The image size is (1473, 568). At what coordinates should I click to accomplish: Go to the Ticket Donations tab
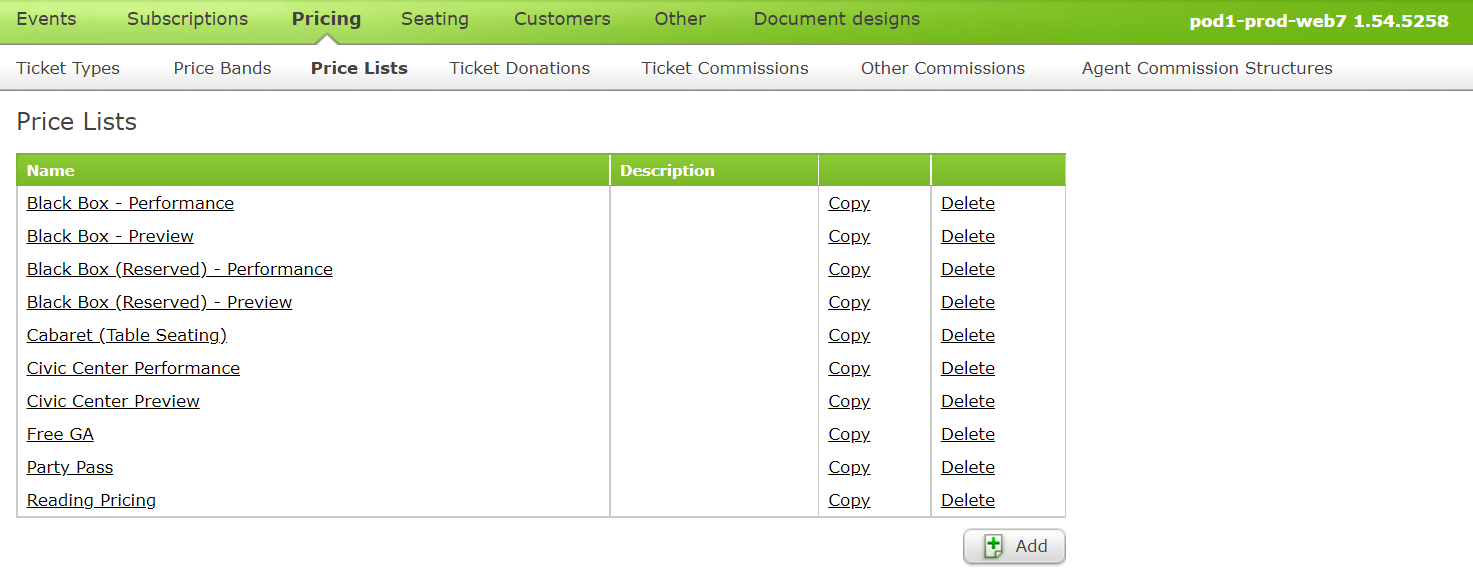(x=520, y=68)
